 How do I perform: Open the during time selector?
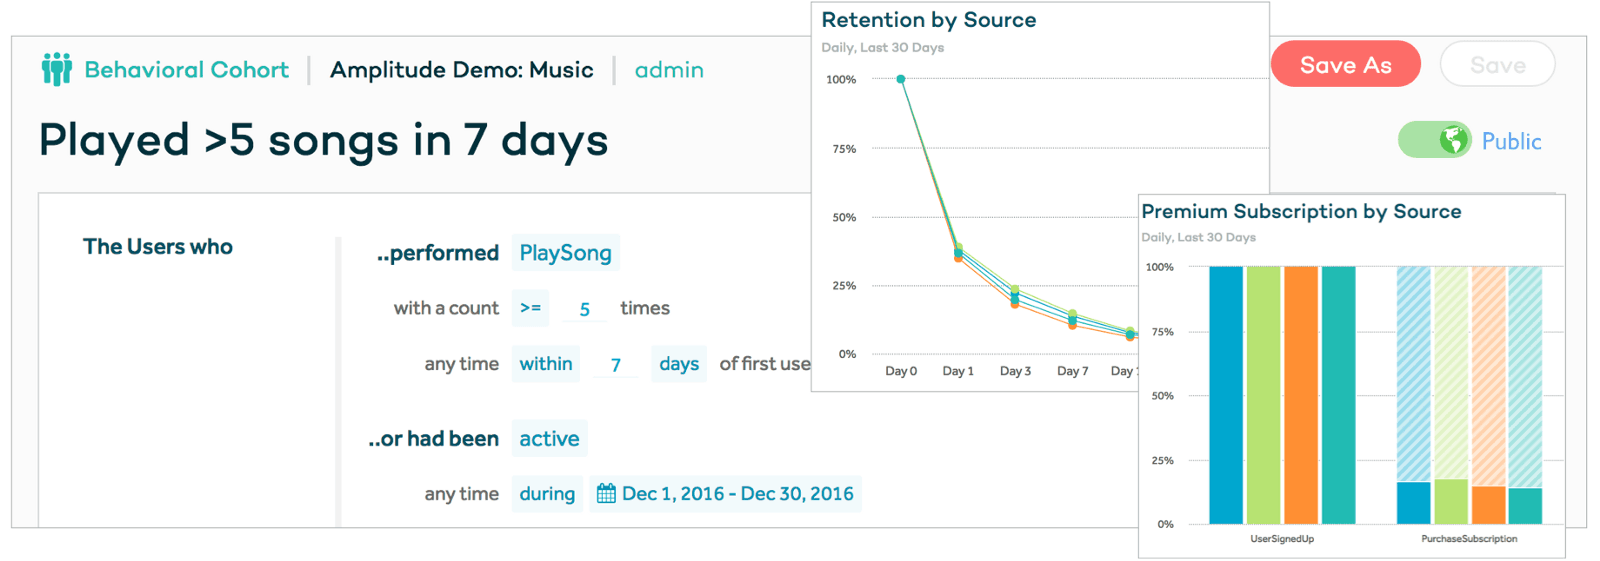click(x=547, y=494)
